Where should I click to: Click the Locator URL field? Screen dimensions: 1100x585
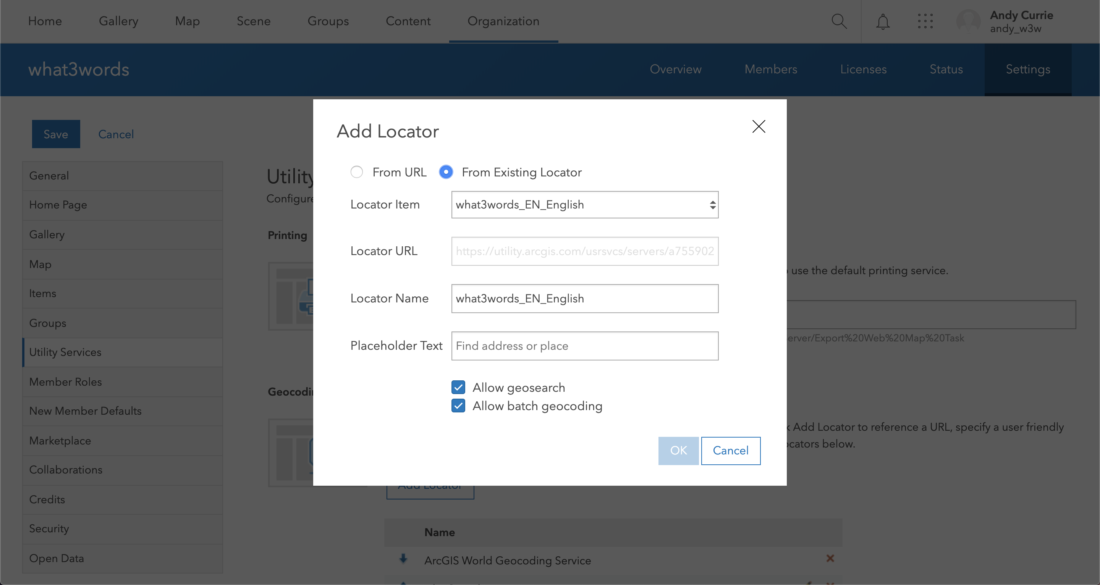[x=585, y=251]
